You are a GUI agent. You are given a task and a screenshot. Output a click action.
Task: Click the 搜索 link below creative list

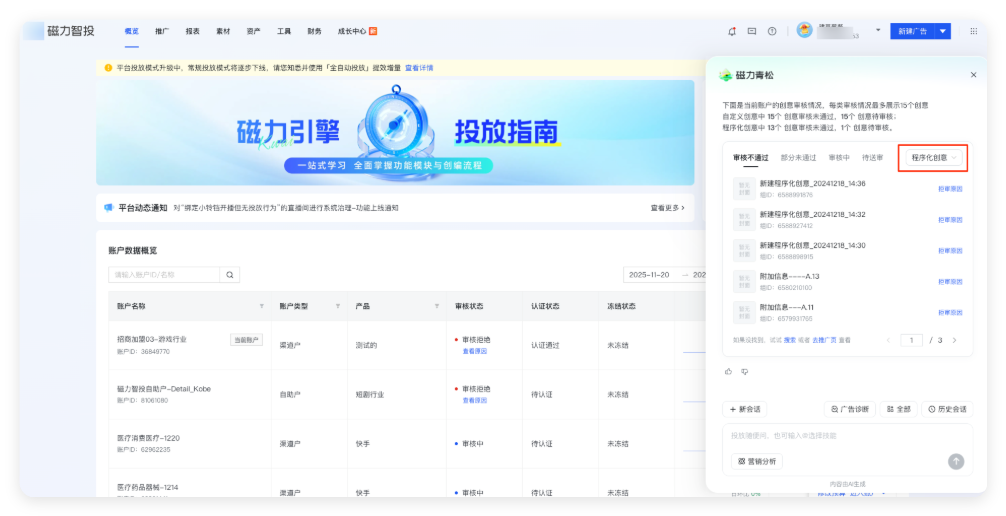790,340
